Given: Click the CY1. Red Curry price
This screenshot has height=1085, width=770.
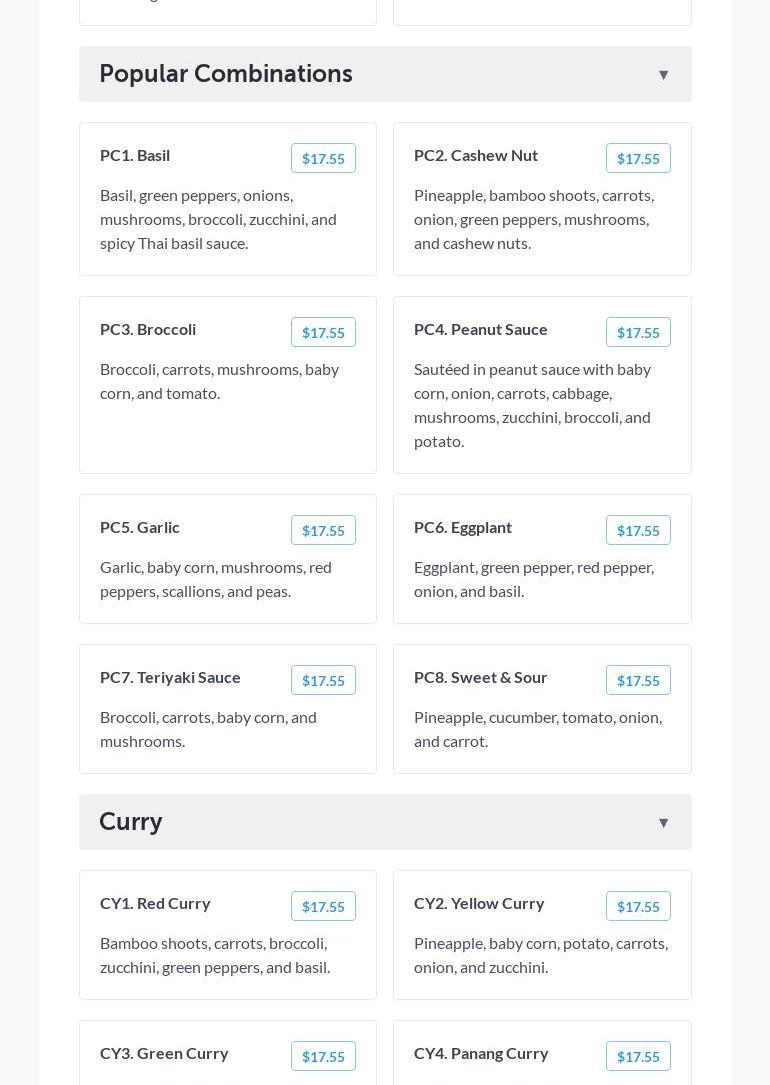Looking at the screenshot, I should point(323,906).
